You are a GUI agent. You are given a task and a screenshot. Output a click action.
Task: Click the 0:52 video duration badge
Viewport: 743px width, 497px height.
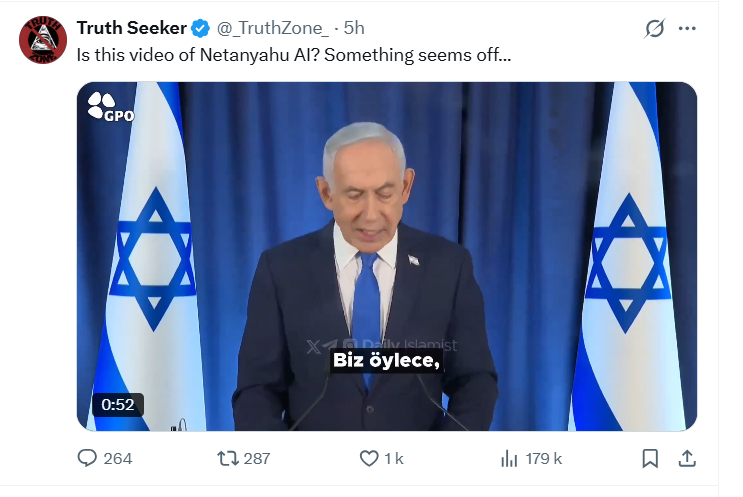coord(118,405)
